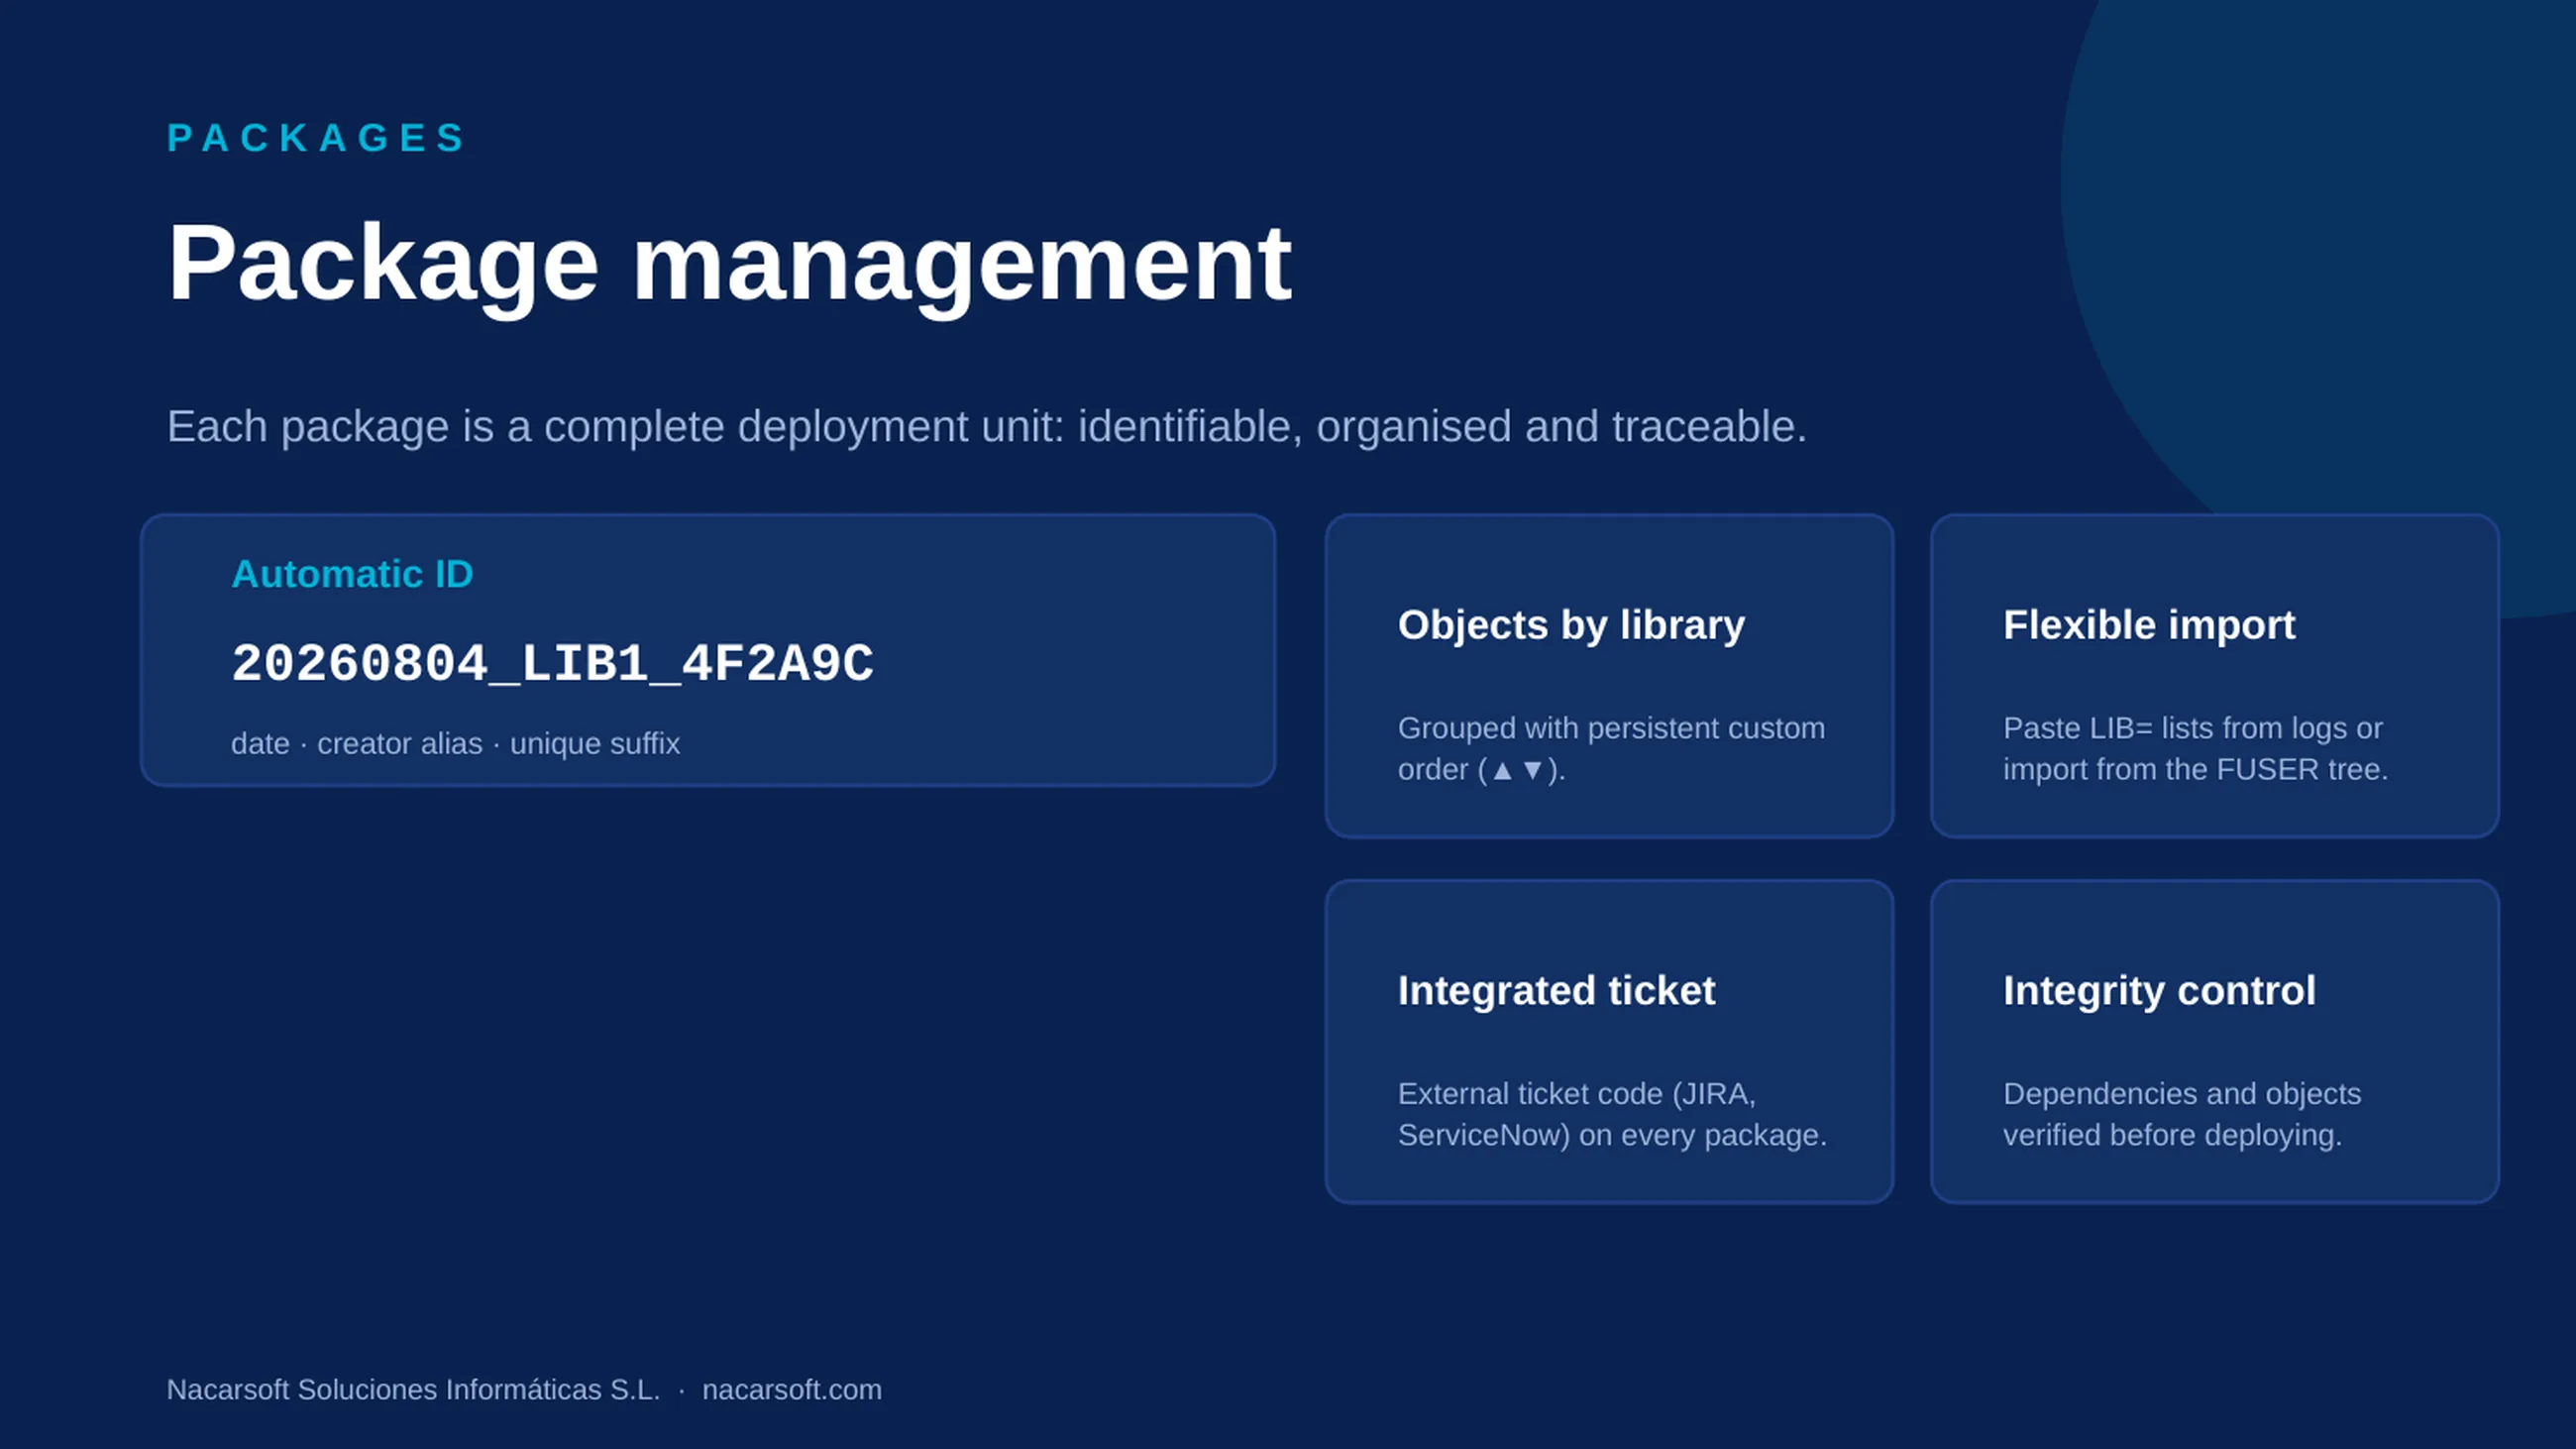Select the ID 20260804_LIB1_4F2A9C
2576x1449 pixels.
tap(553, 663)
